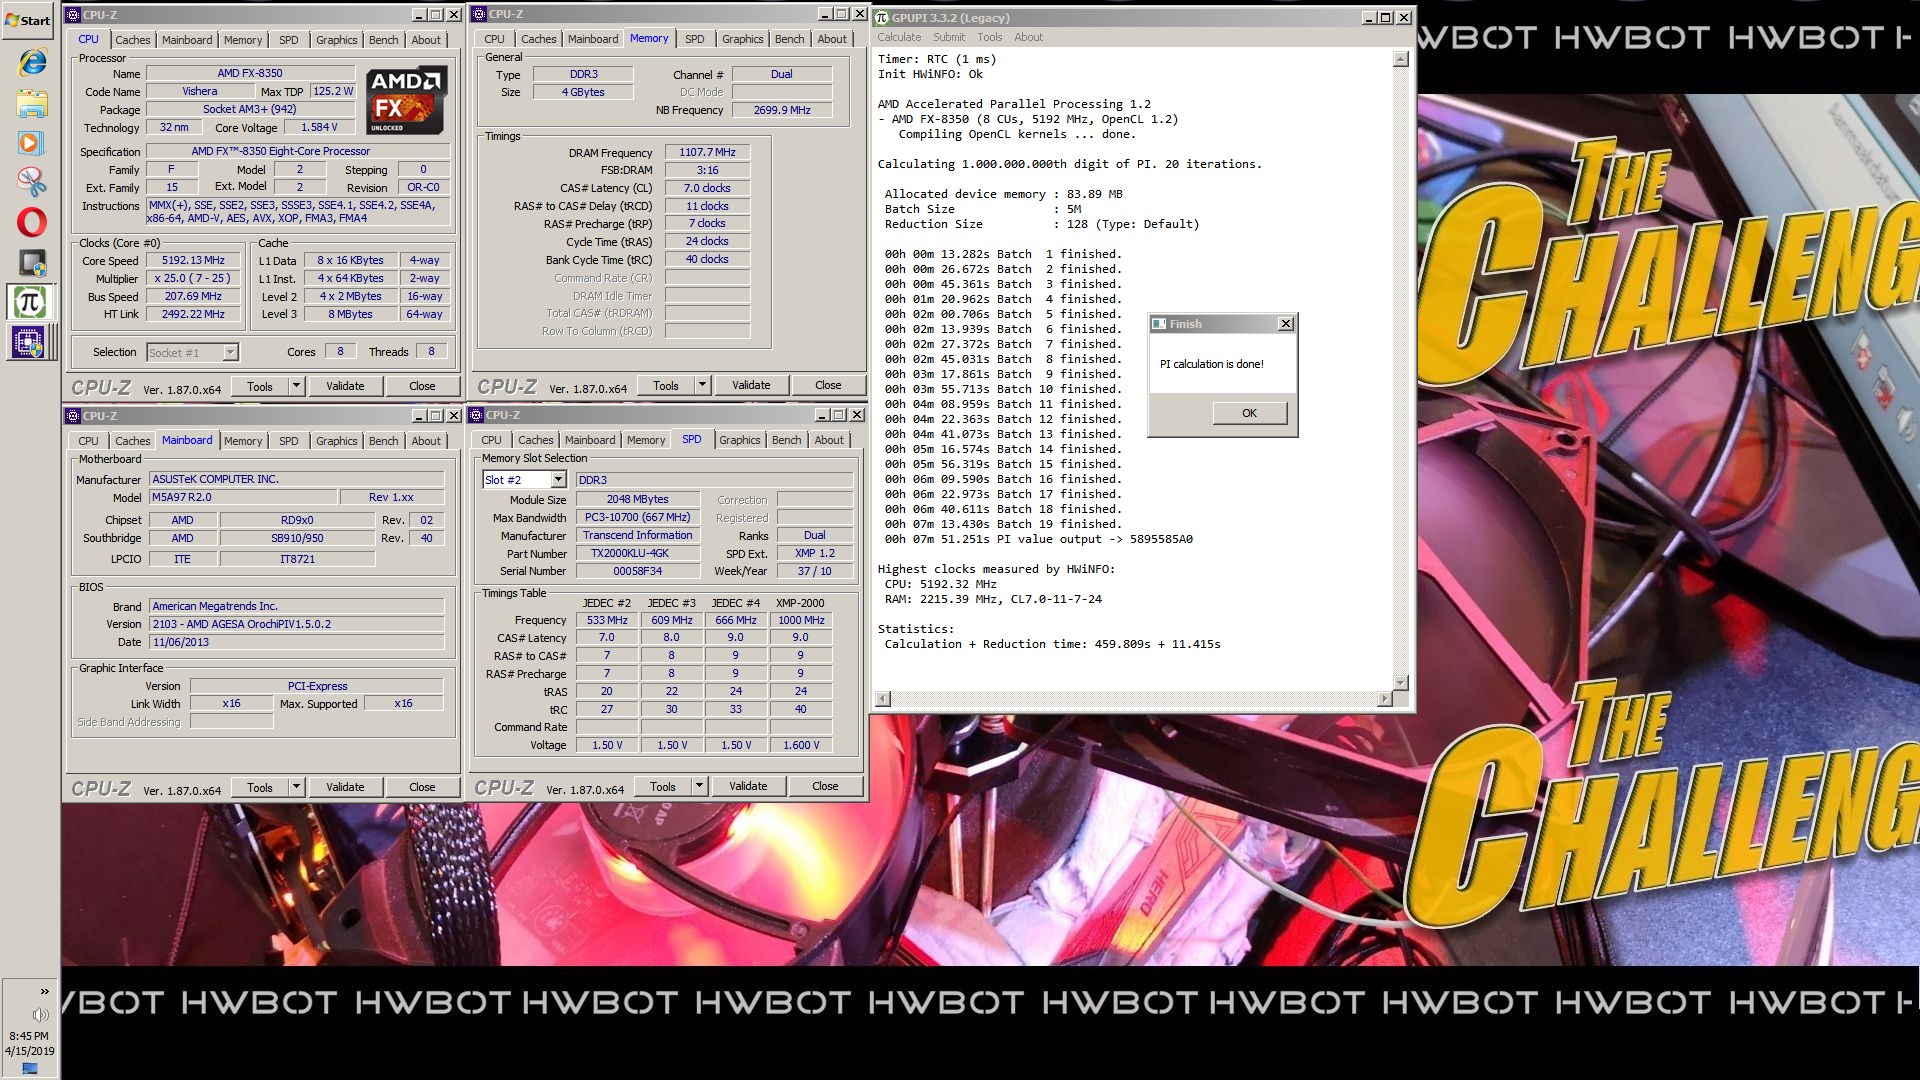
Task: Expand Tools dropdown arrow in CPU tab window
Action: click(x=296, y=386)
